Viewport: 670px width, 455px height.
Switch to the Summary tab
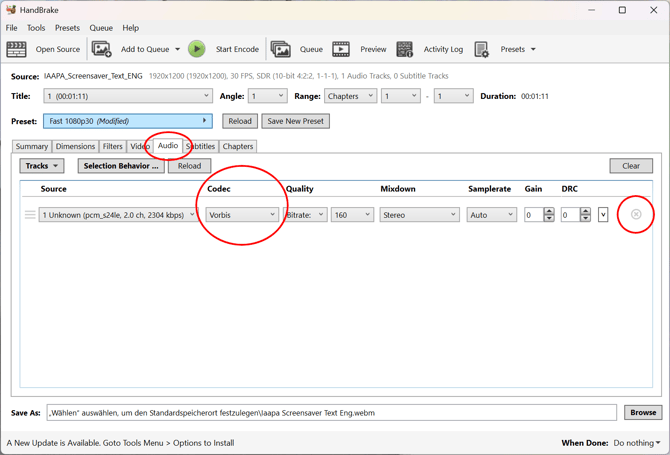click(32, 146)
